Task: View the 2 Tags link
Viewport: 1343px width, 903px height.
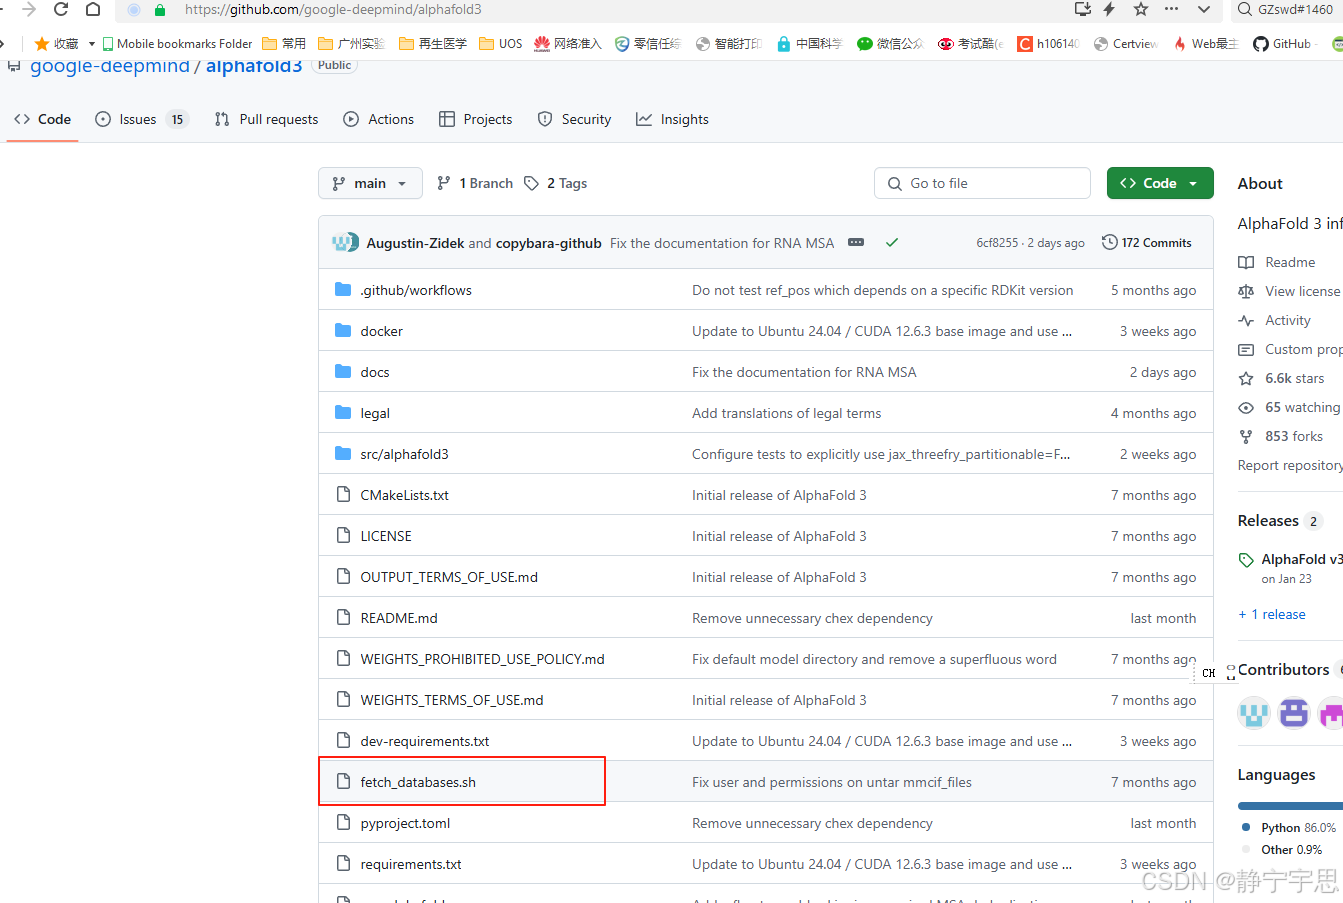Action: 555,183
